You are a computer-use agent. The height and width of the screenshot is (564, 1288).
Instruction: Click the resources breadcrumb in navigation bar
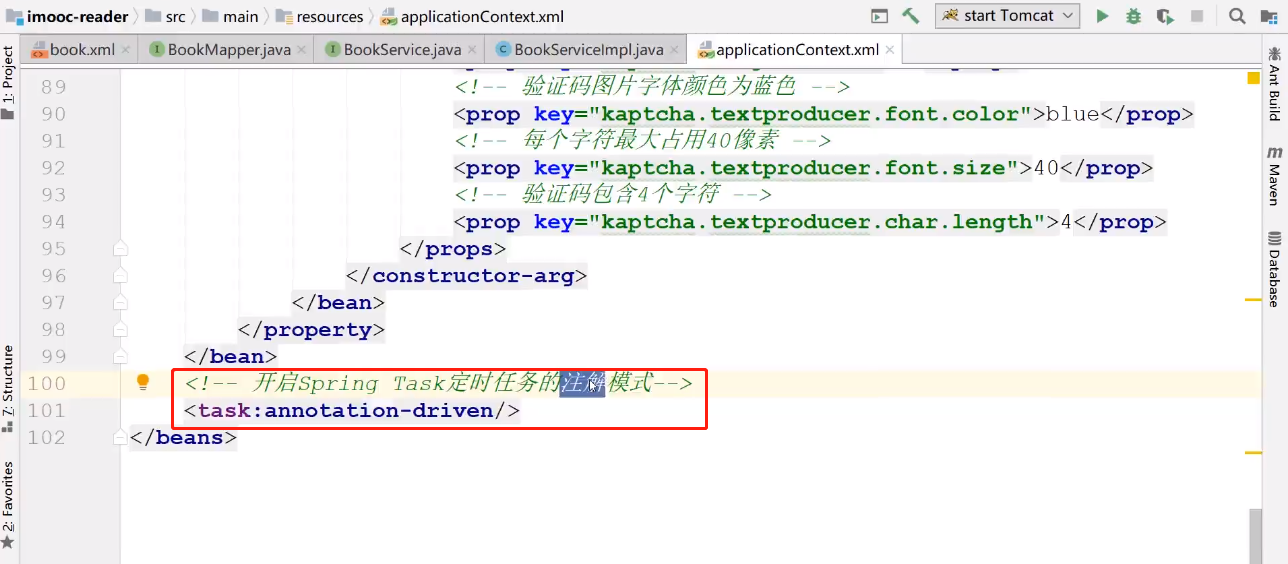click(x=329, y=16)
